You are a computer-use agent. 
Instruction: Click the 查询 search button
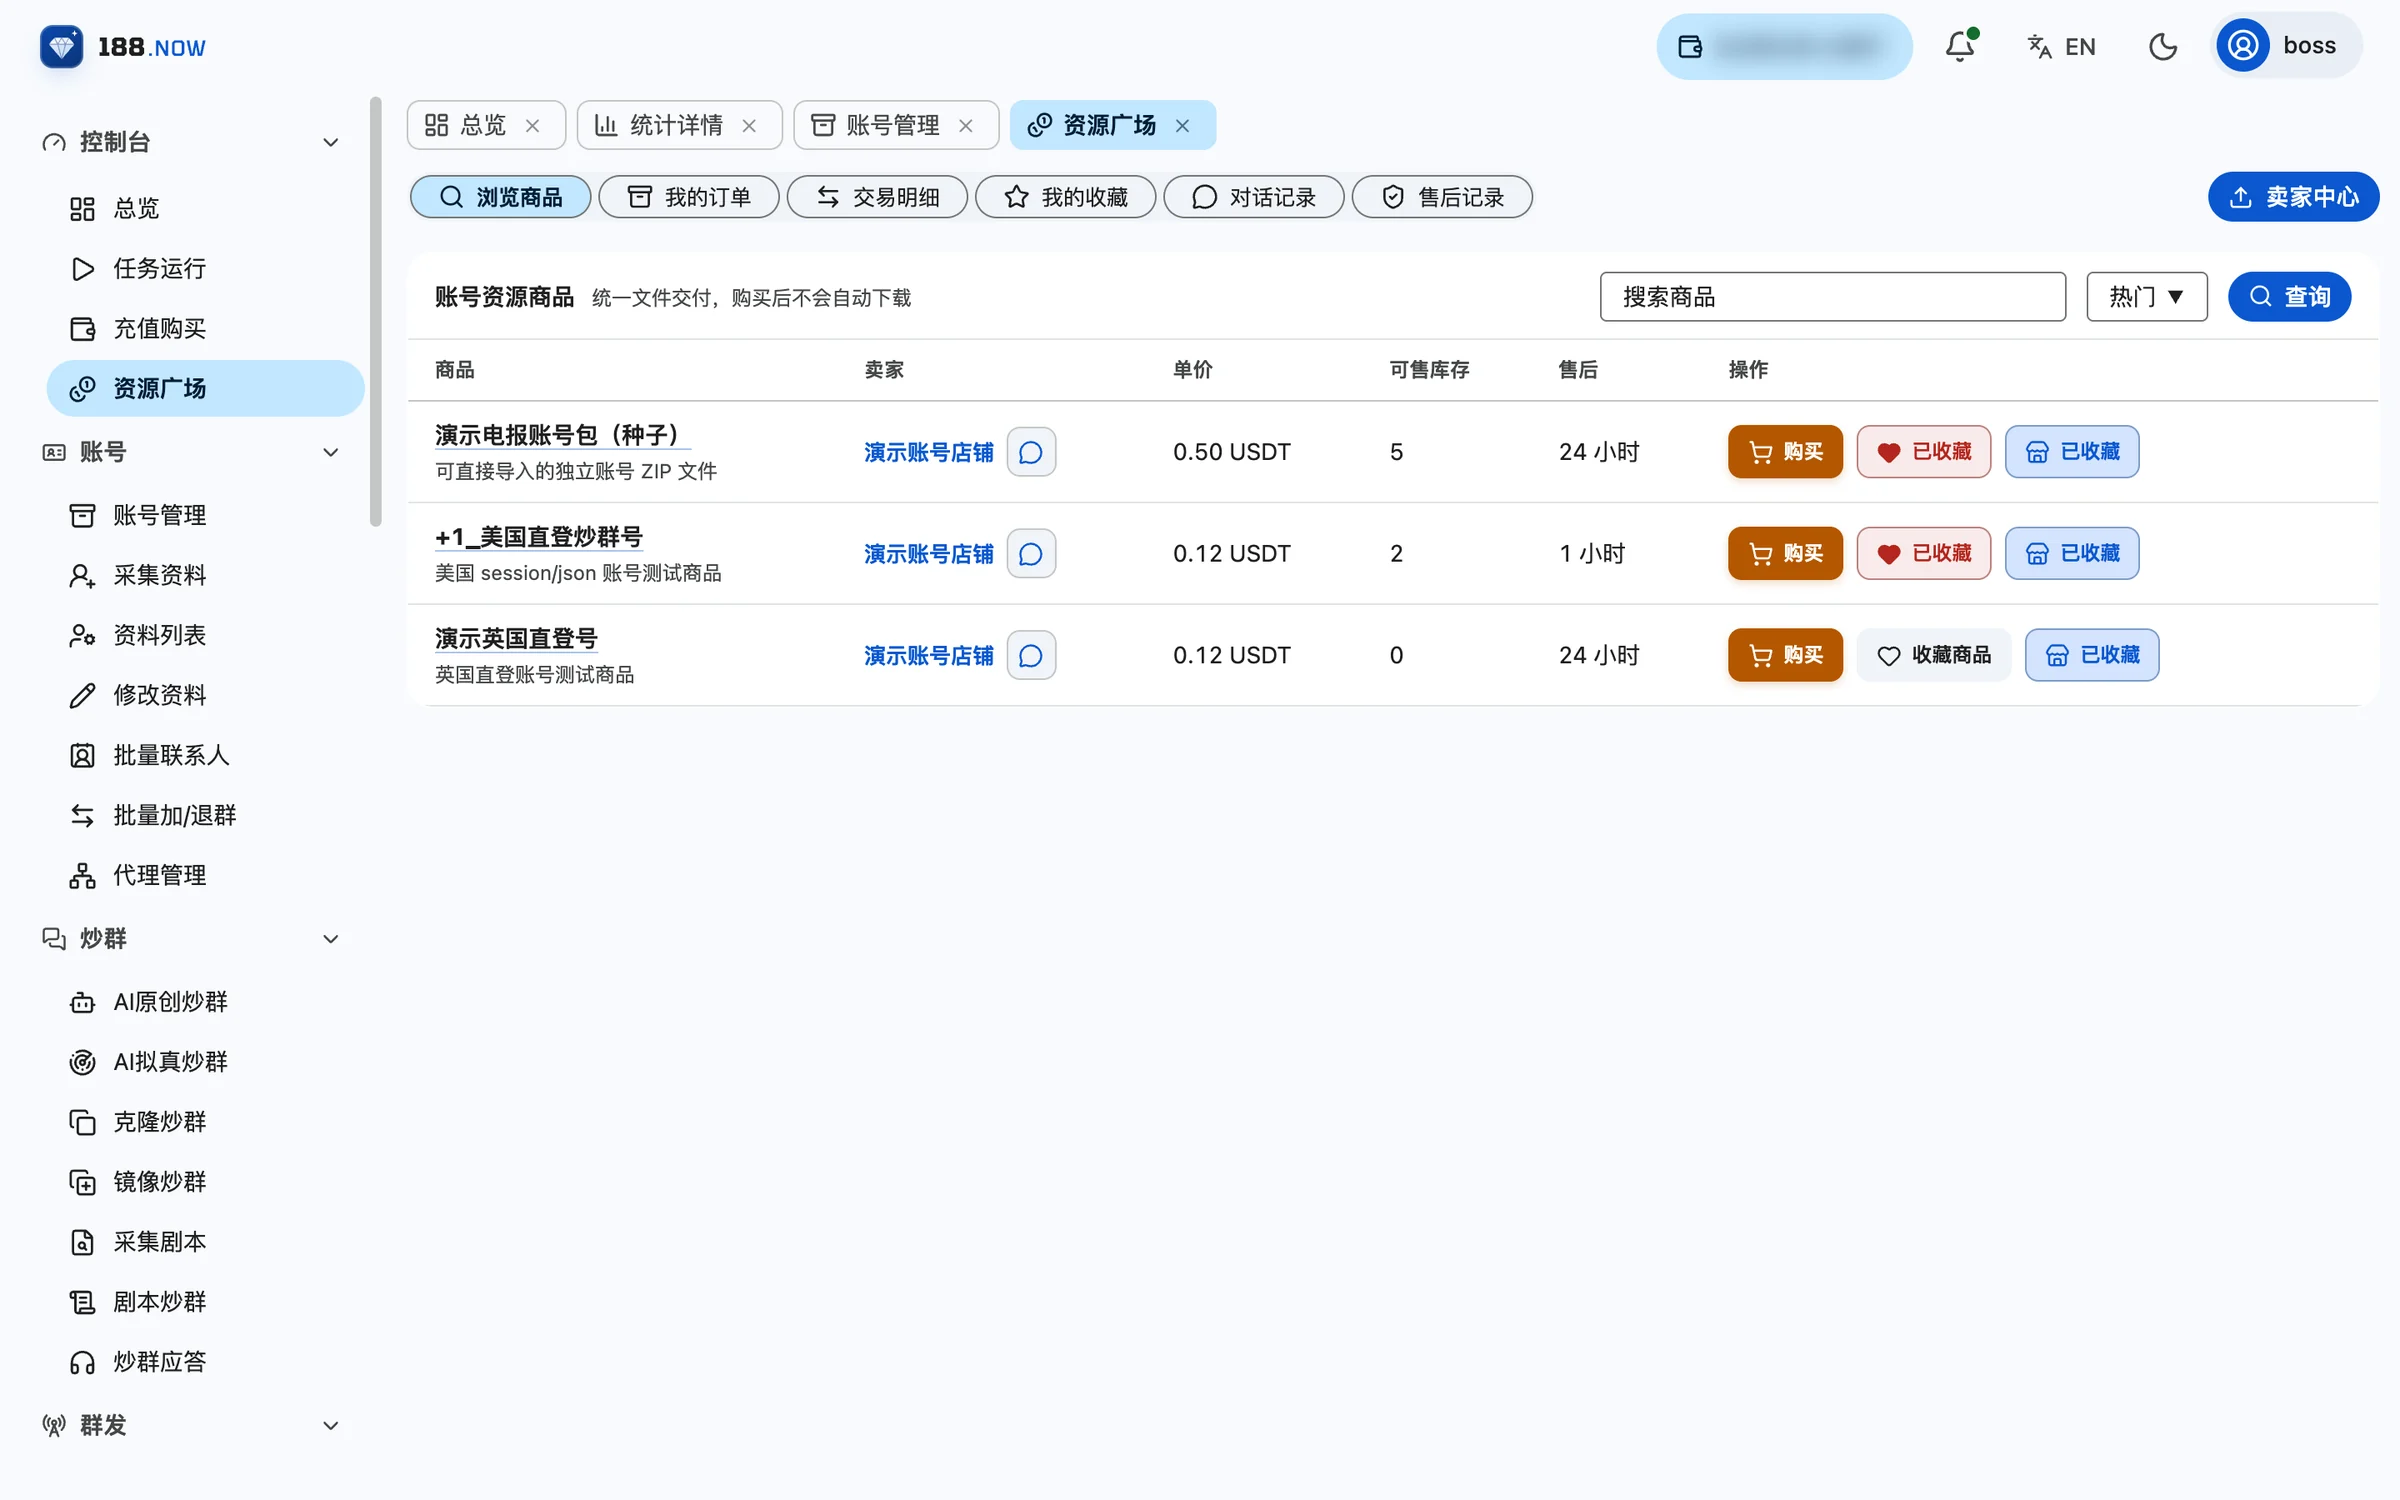coord(2289,297)
